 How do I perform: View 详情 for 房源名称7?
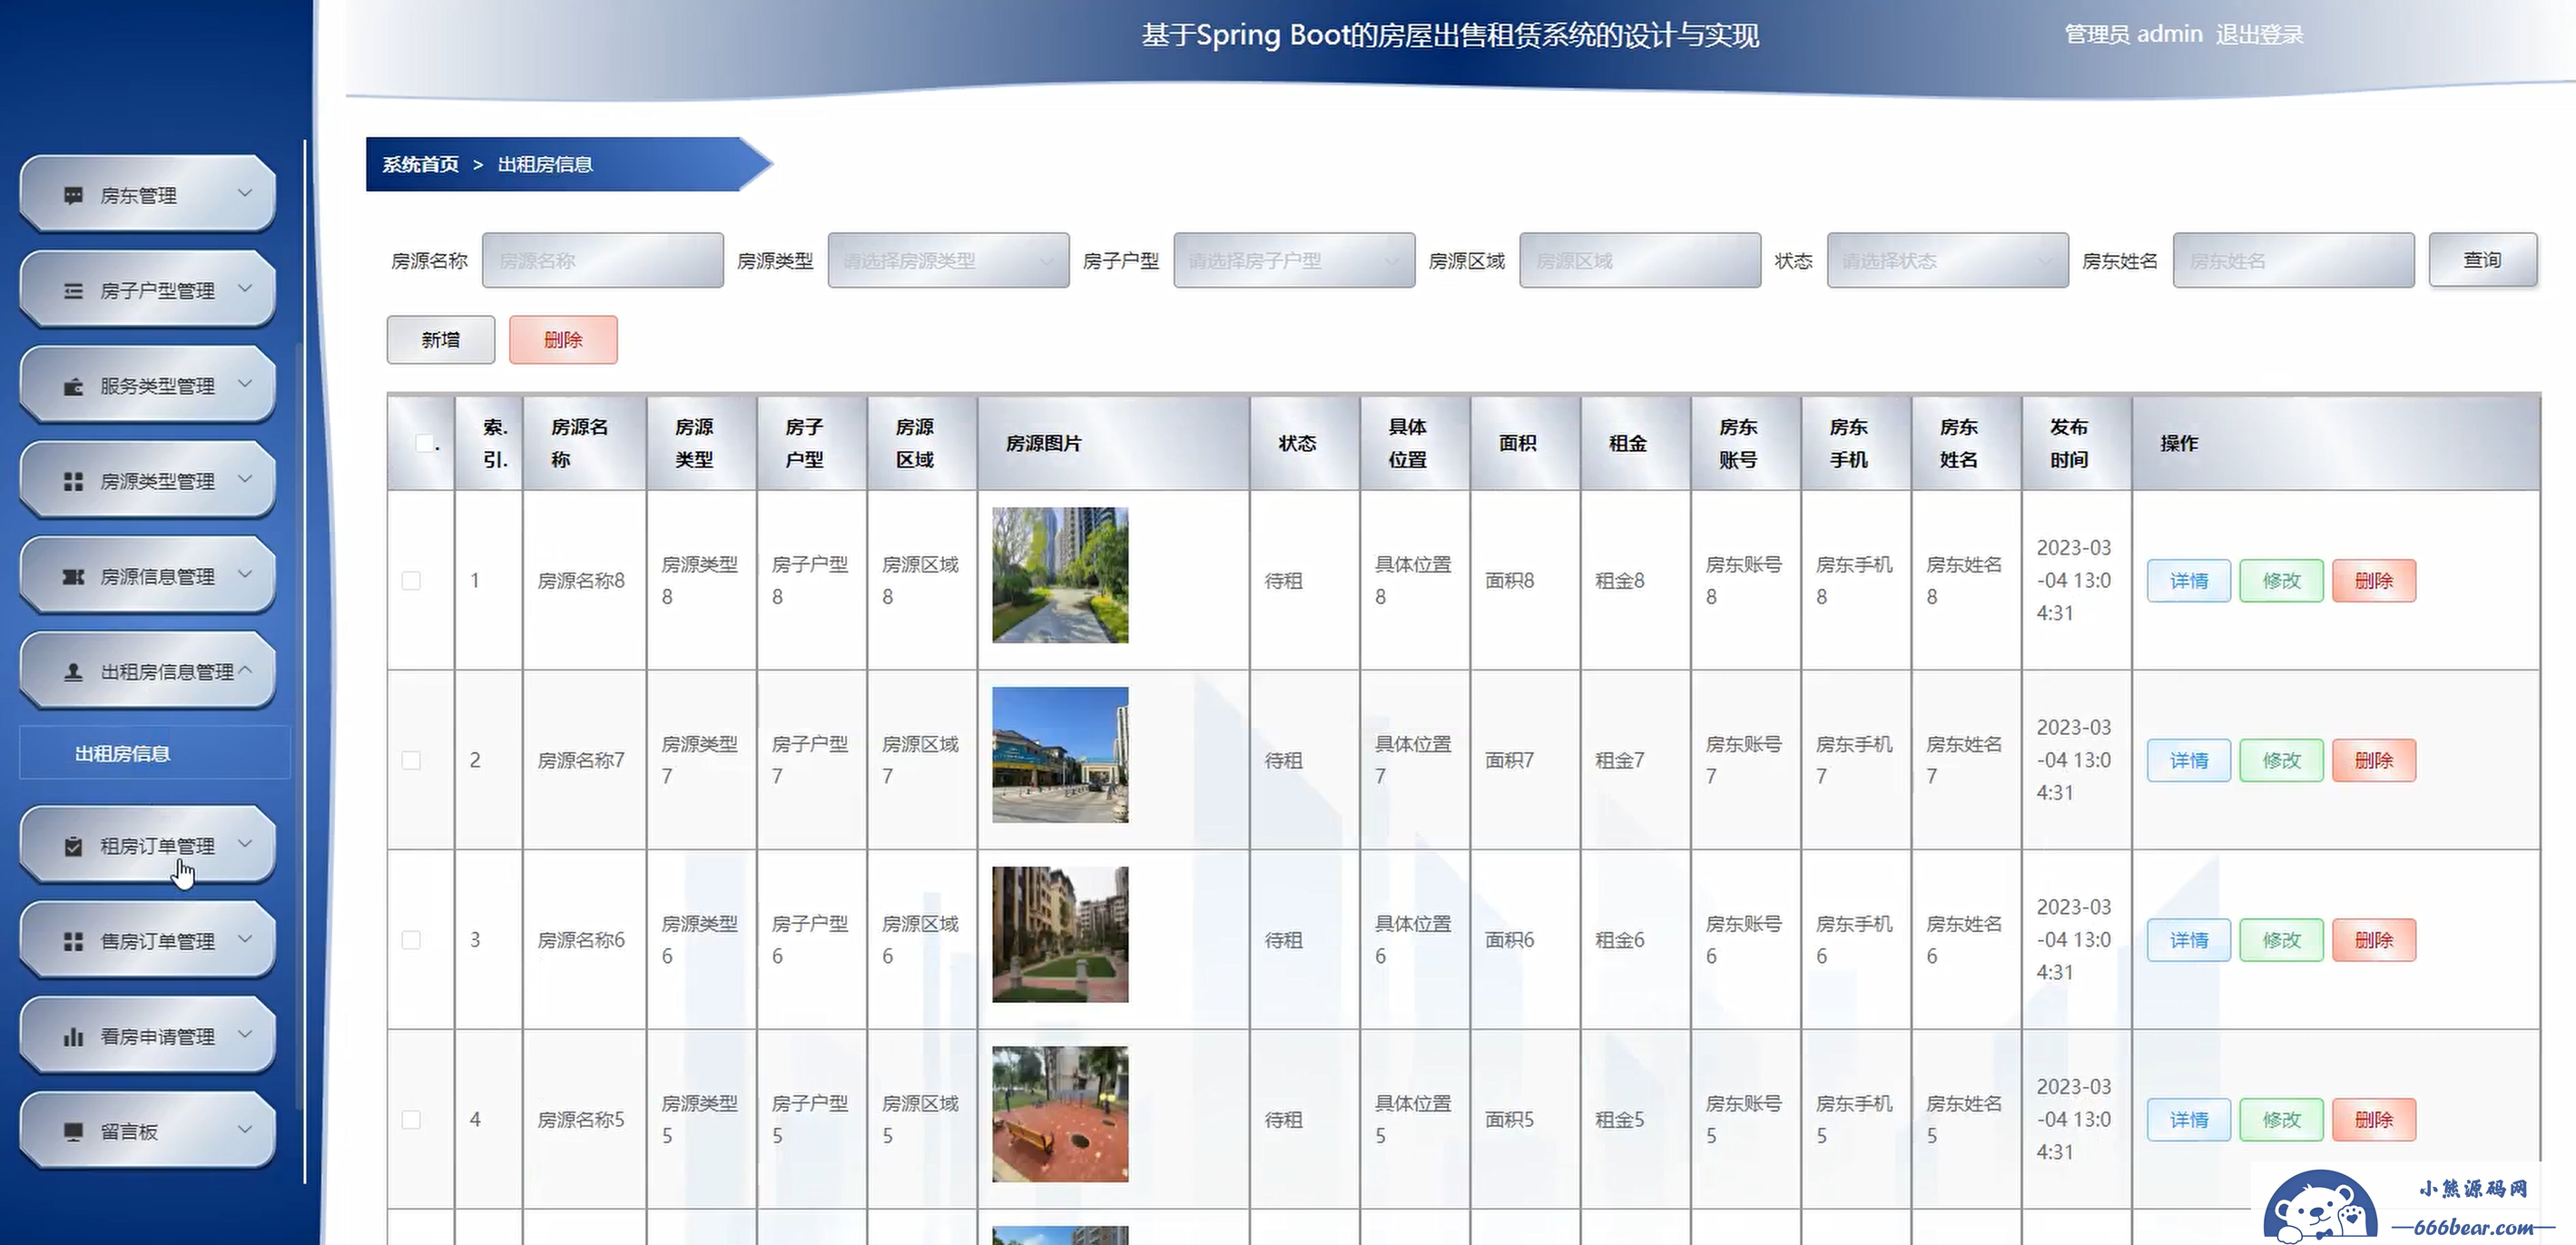click(x=2188, y=760)
